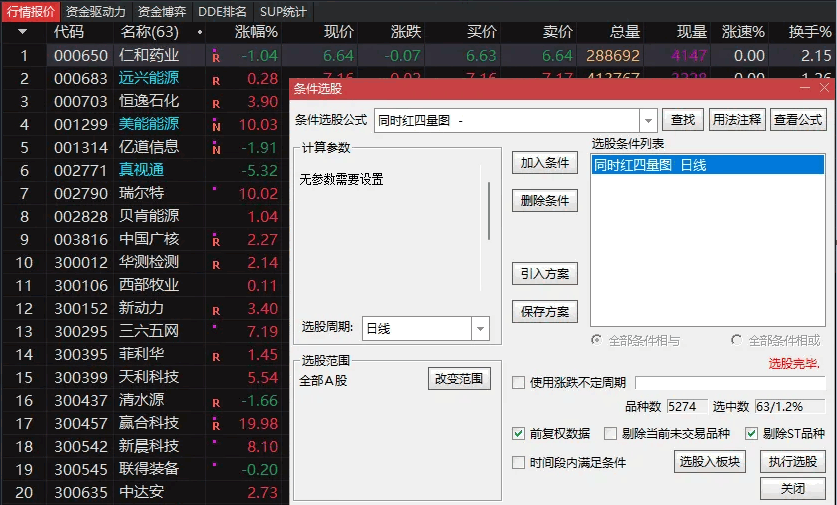The image size is (837, 505).
Task: Select stock 三六五网 name
Action: point(149,331)
